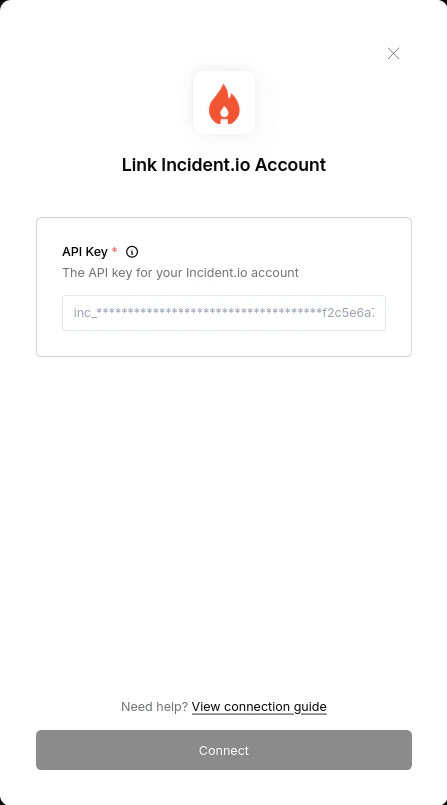
Task: Close the Link Incident.io Account dialog
Action: pyautogui.click(x=393, y=53)
